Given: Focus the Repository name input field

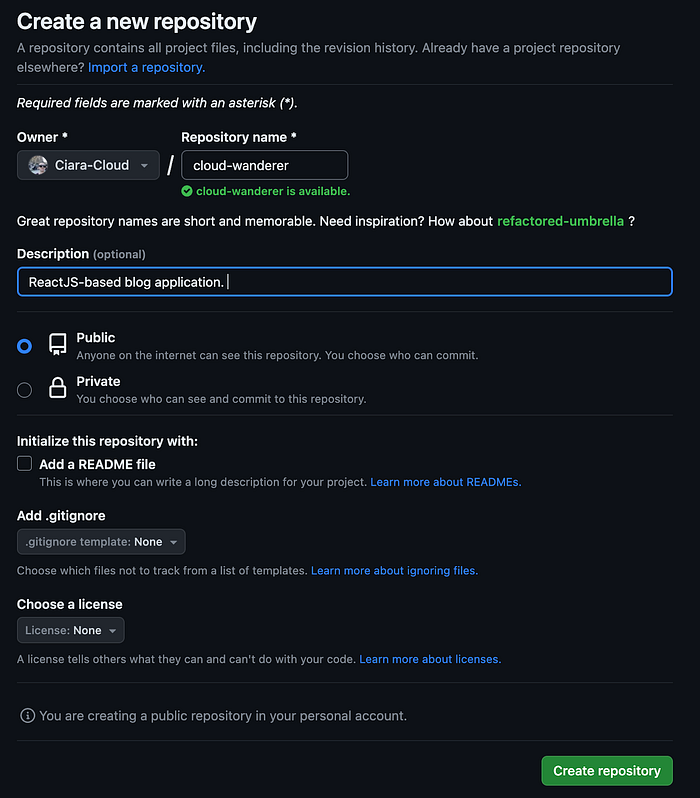Looking at the screenshot, I should (264, 165).
